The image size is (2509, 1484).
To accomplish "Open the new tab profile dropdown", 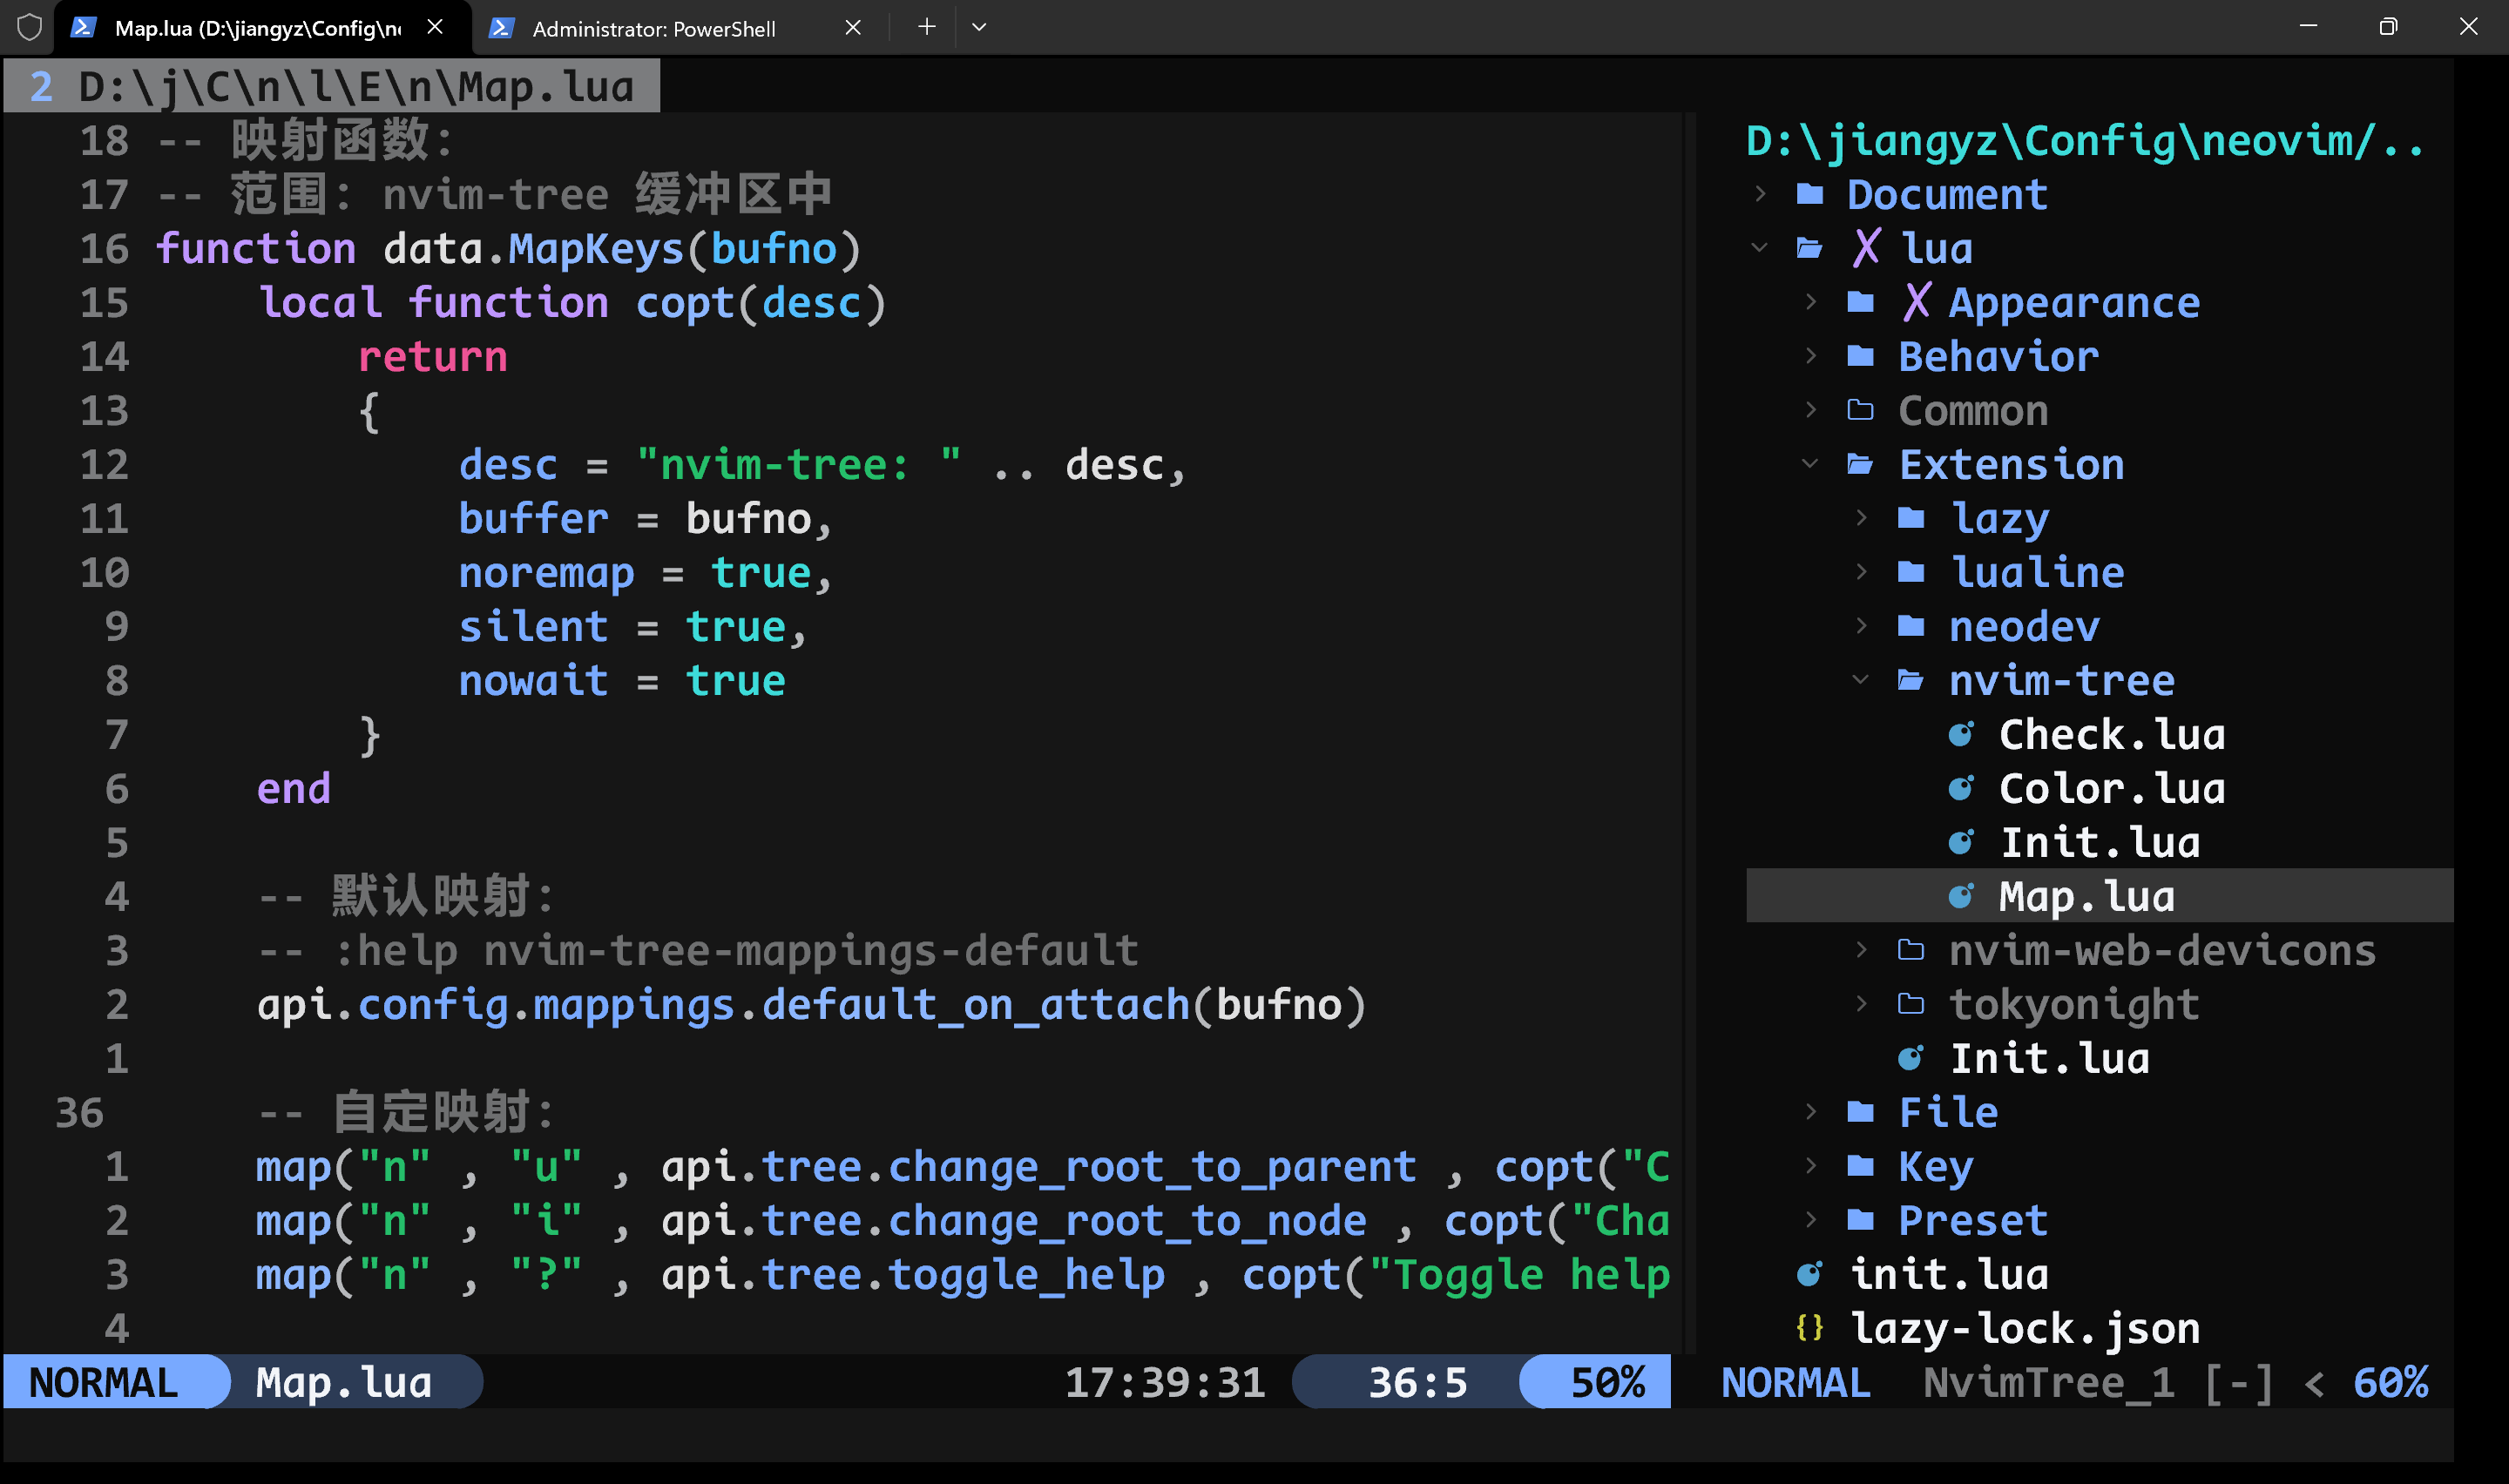I will (979, 27).
